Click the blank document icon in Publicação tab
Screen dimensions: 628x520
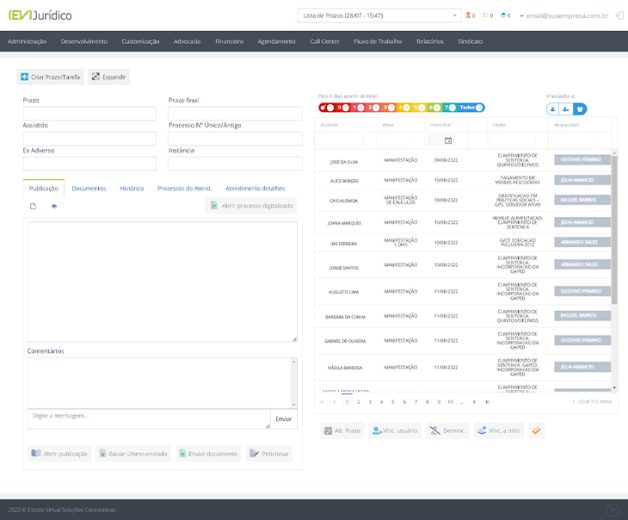tap(32, 206)
